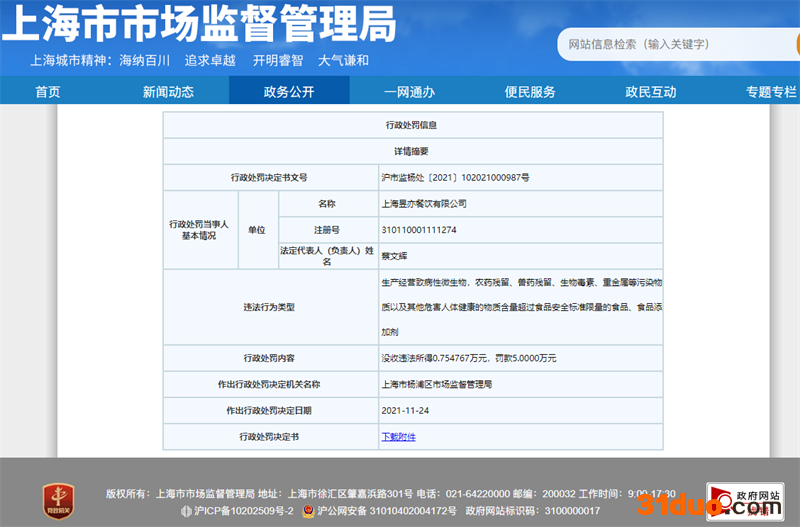Select the 政务公开 navigation tab

[289, 92]
